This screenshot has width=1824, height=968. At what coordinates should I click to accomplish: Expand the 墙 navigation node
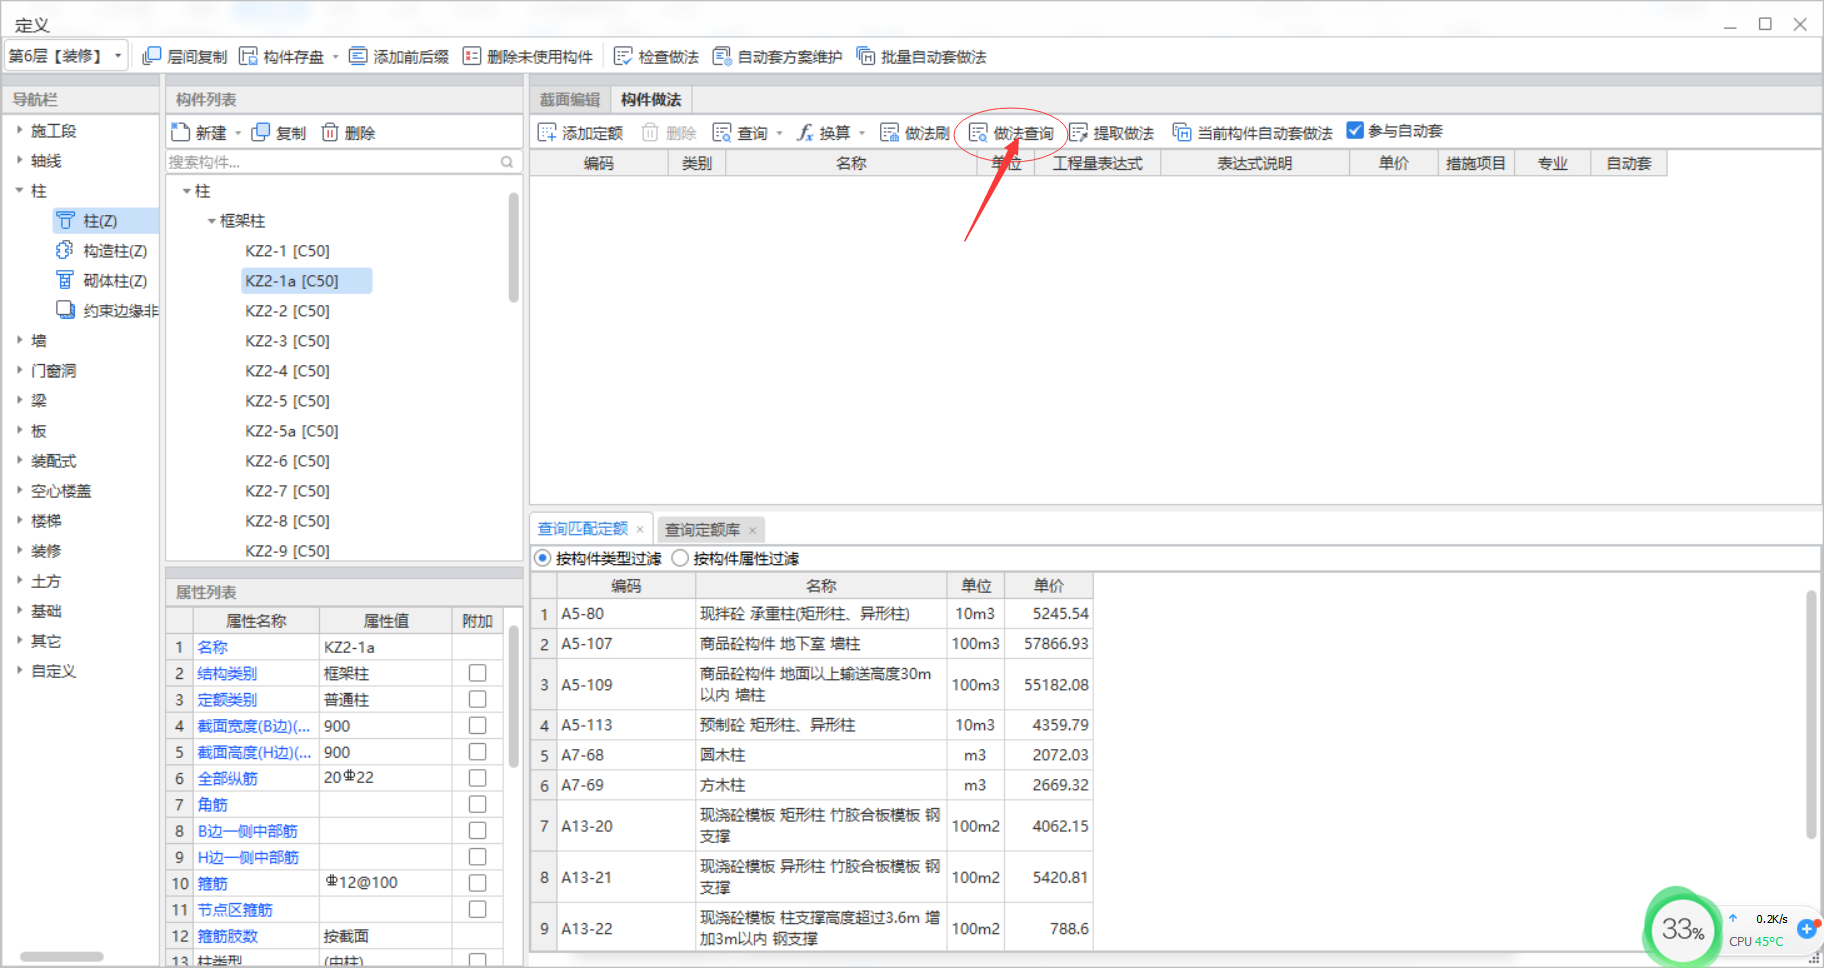19,340
